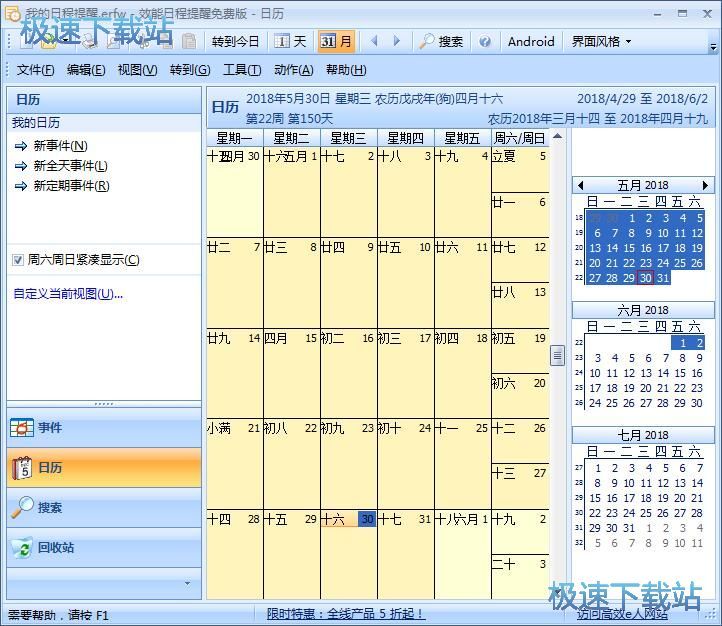Select the 四月 15 day cell

pyautogui.click(x=291, y=373)
